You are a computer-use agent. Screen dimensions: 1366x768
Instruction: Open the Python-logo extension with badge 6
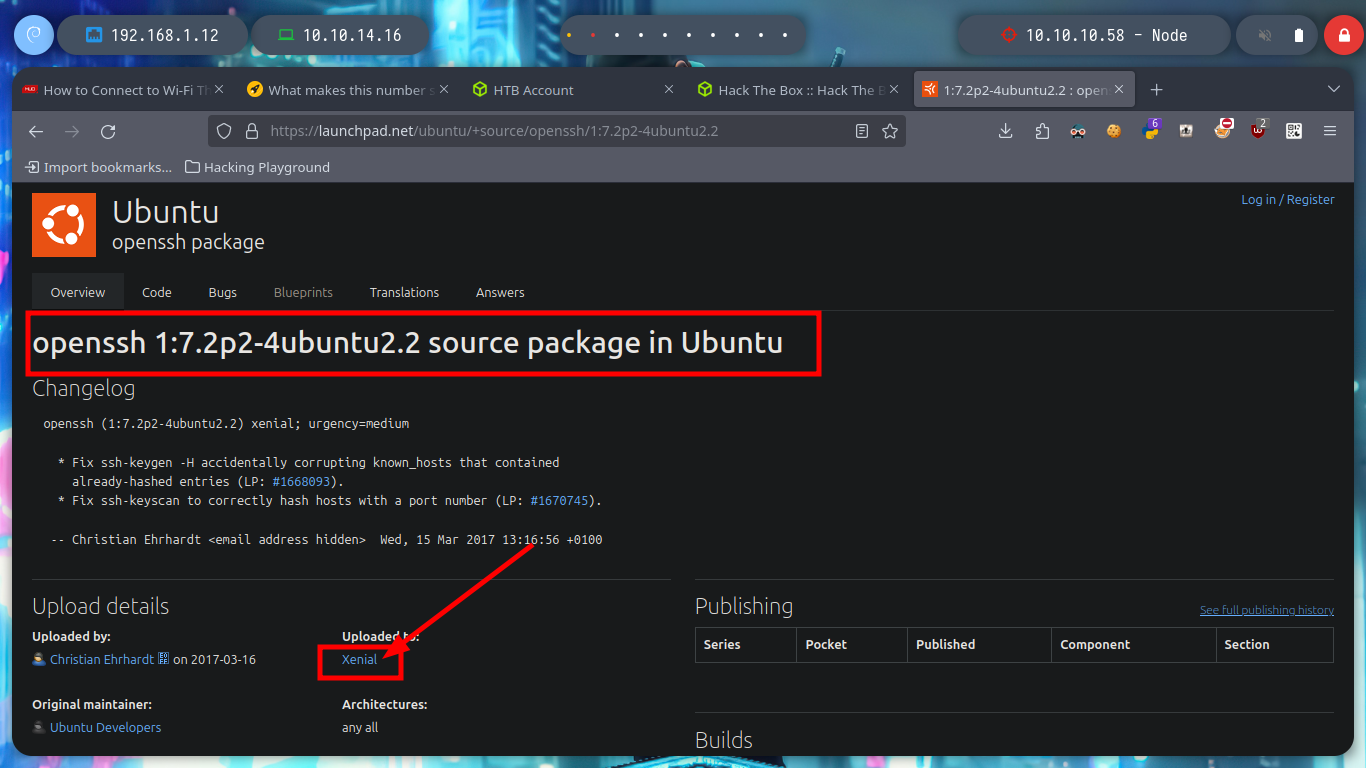tap(1151, 130)
